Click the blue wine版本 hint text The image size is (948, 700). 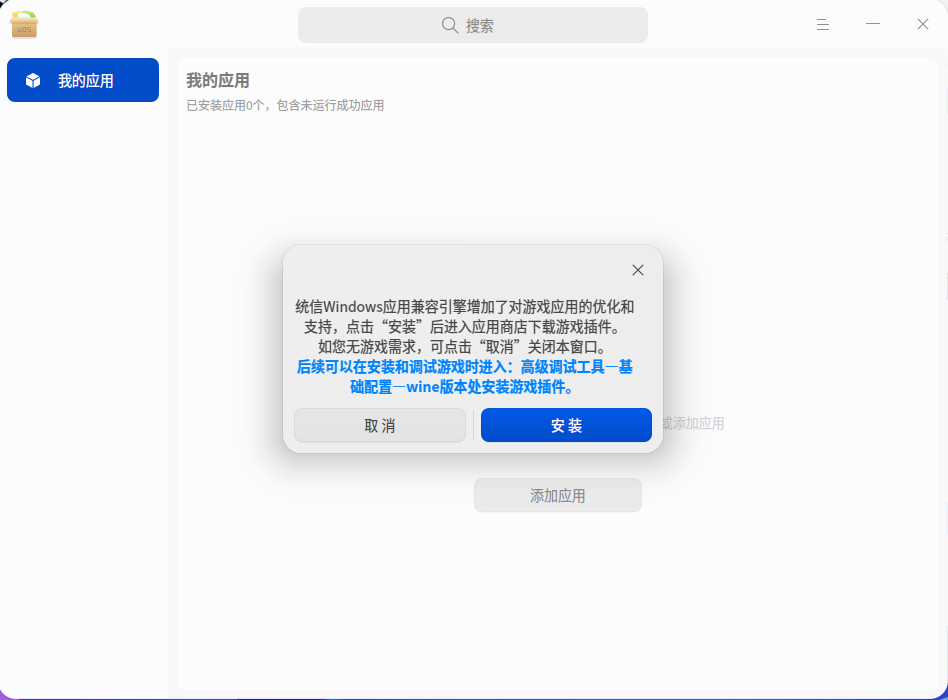tap(464, 377)
